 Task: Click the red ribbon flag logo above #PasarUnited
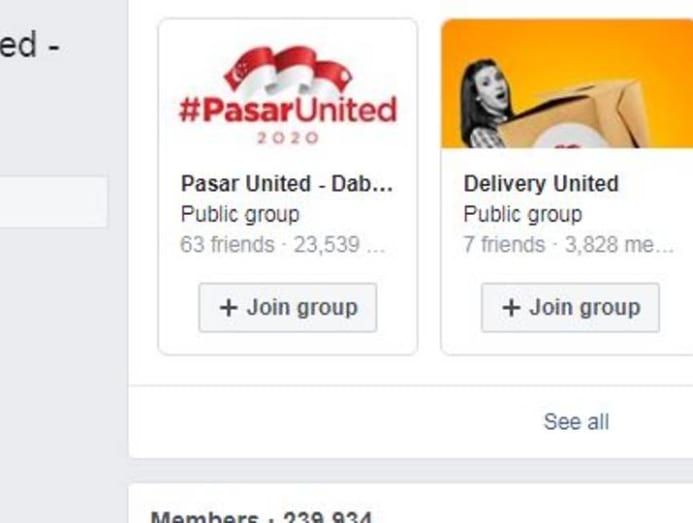coord(289,71)
